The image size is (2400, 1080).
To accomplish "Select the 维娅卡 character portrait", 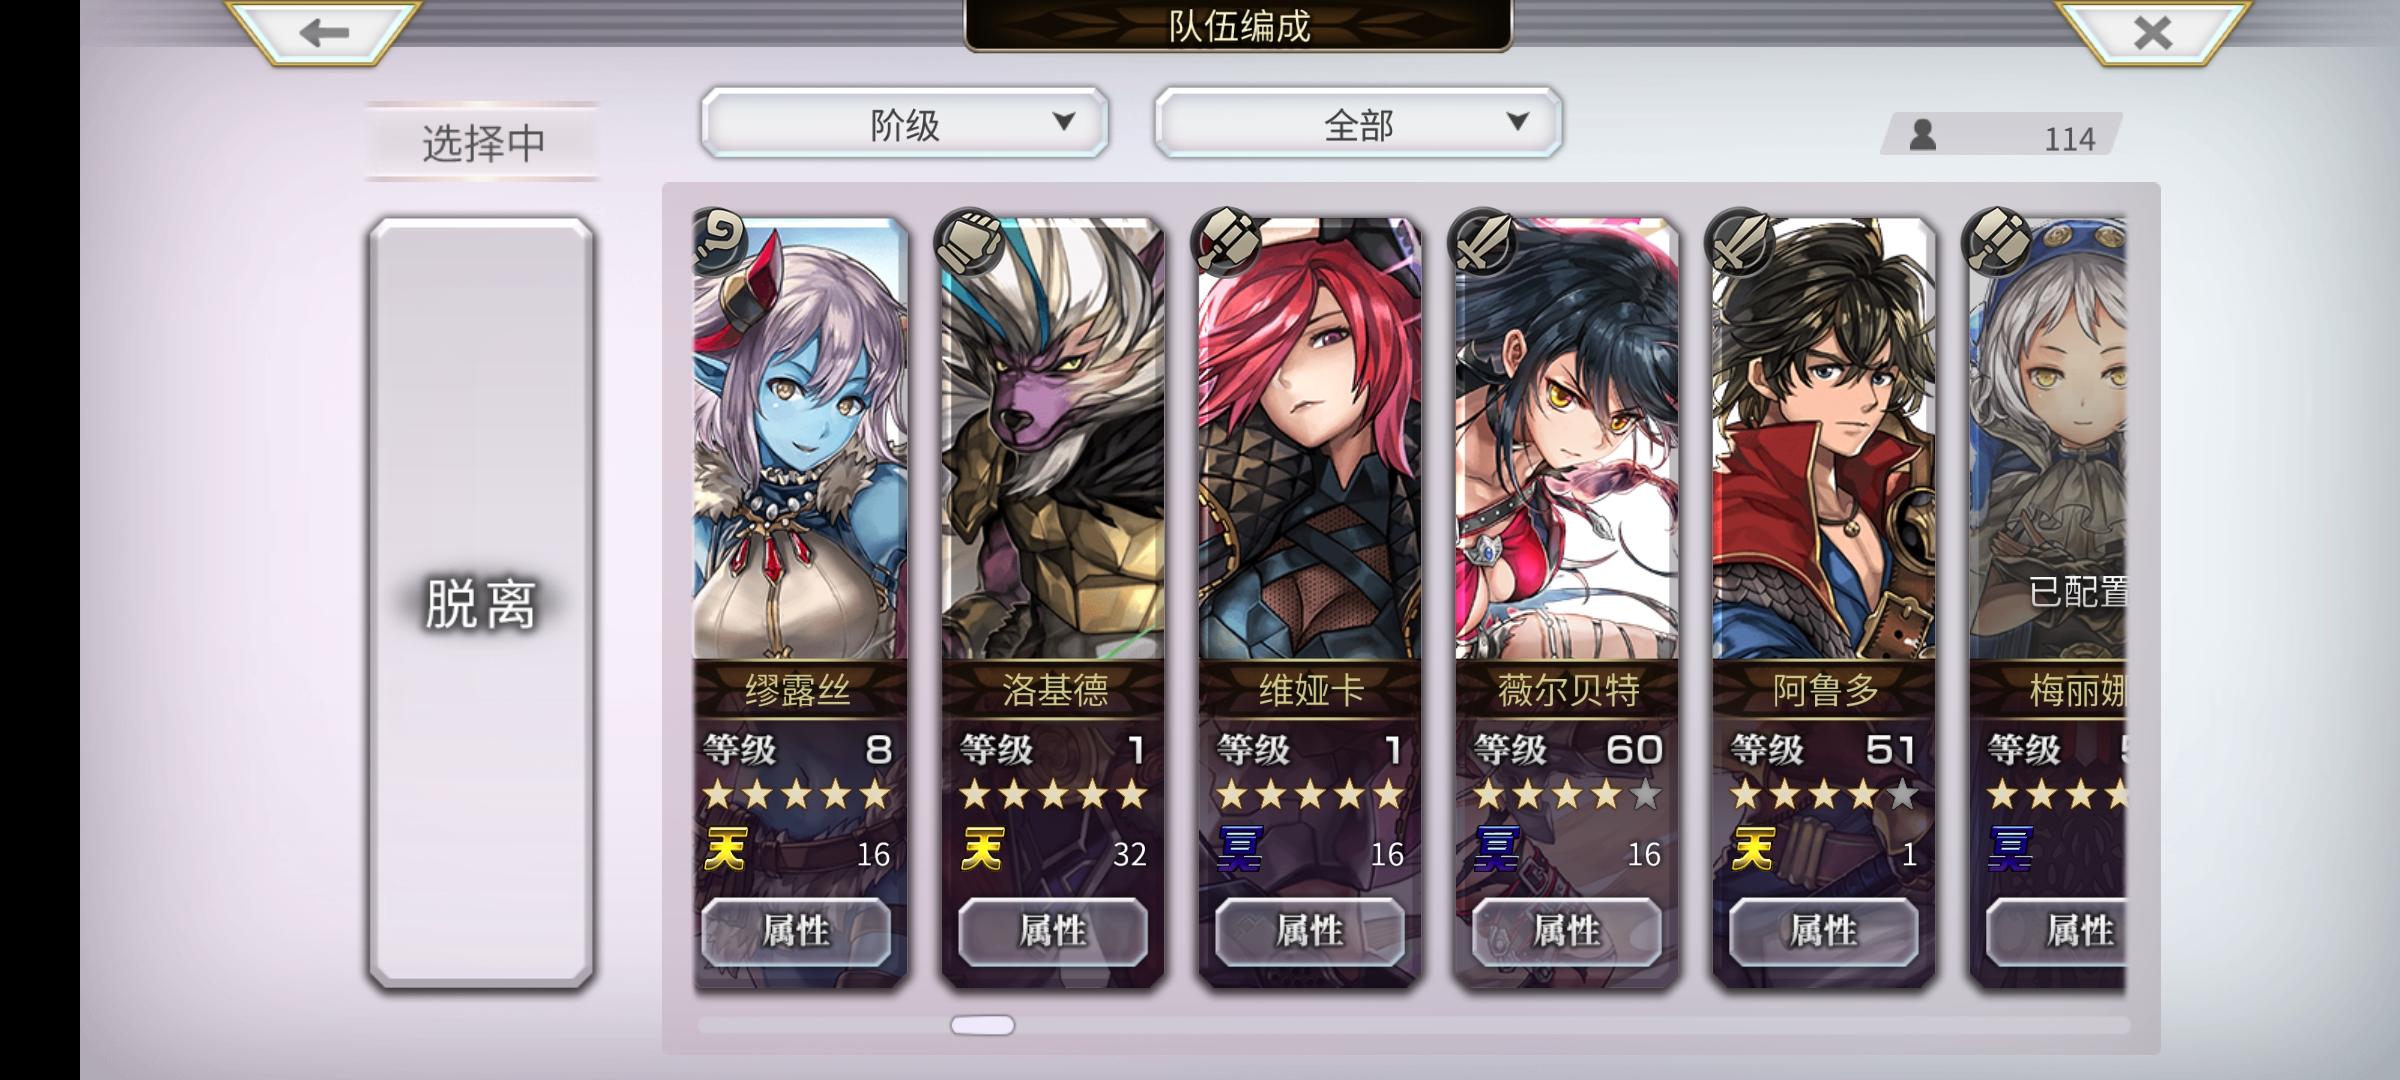I will tap(1310, 440).
